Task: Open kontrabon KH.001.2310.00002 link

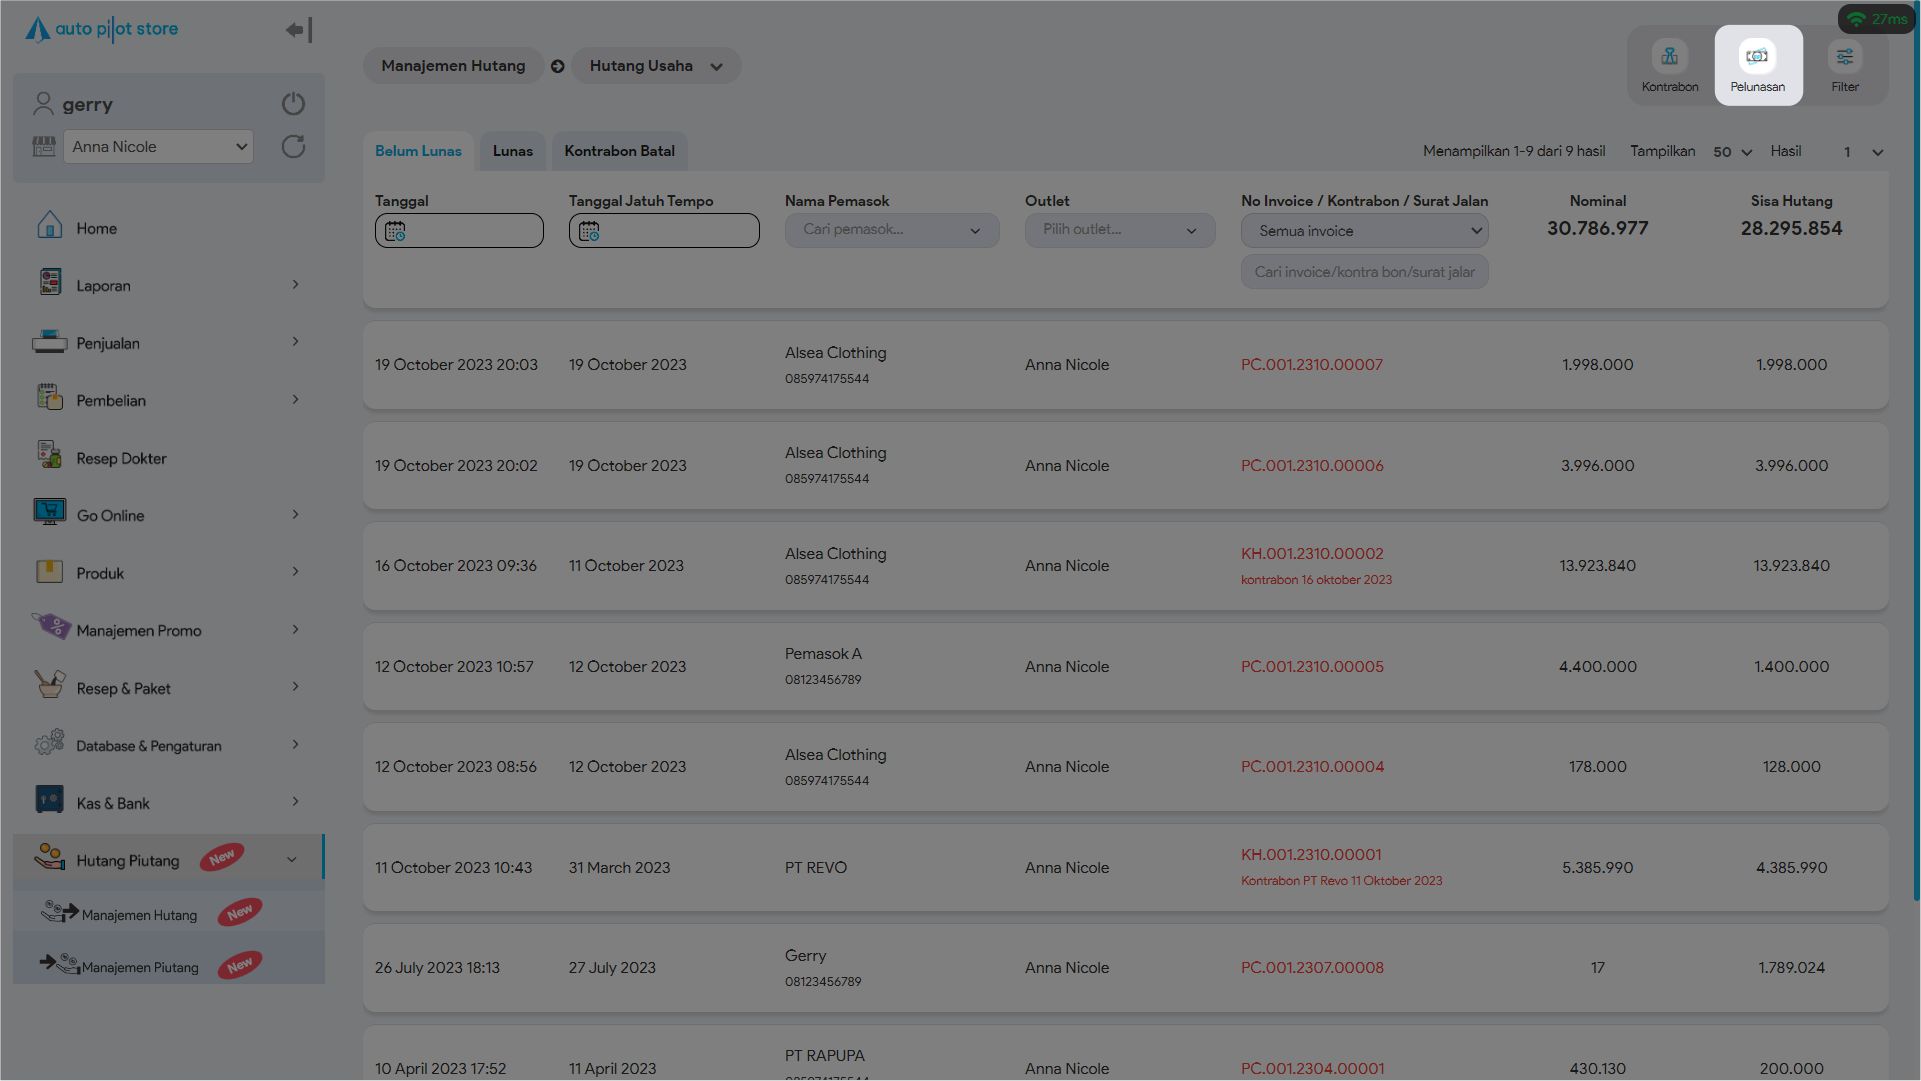Action: point(1311,554)
